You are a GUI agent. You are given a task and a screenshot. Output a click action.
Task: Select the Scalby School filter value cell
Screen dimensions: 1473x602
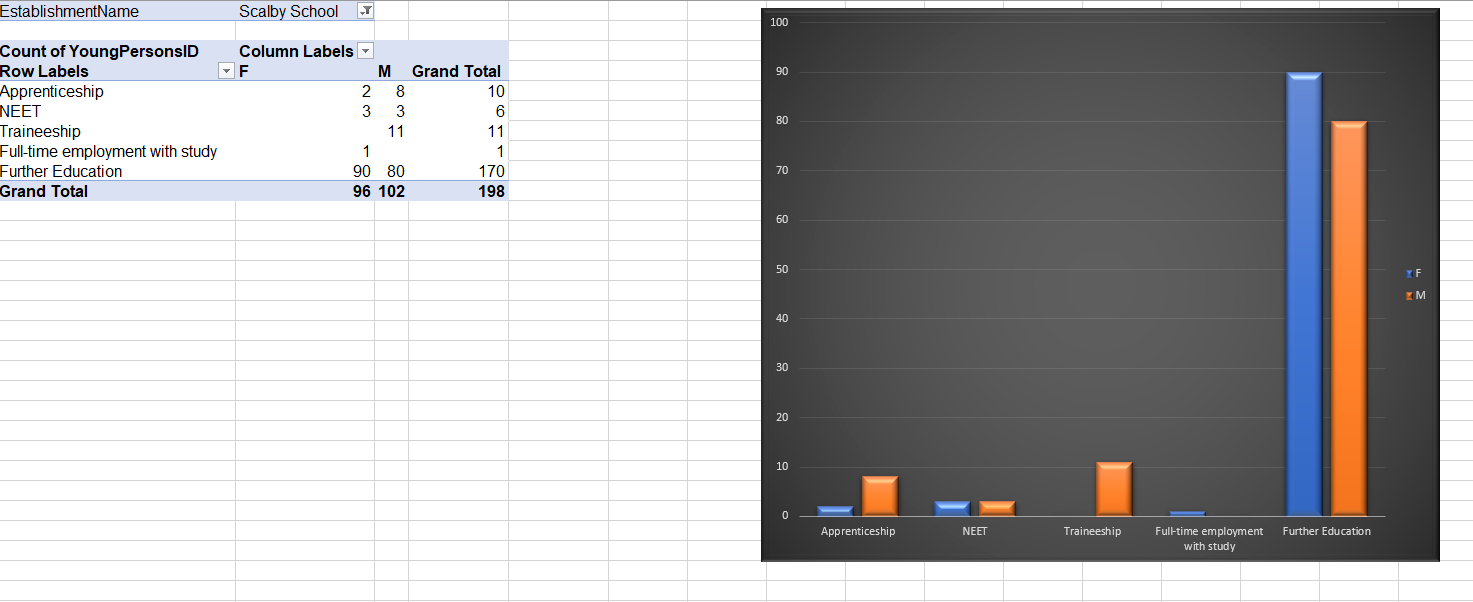[305, 11]
